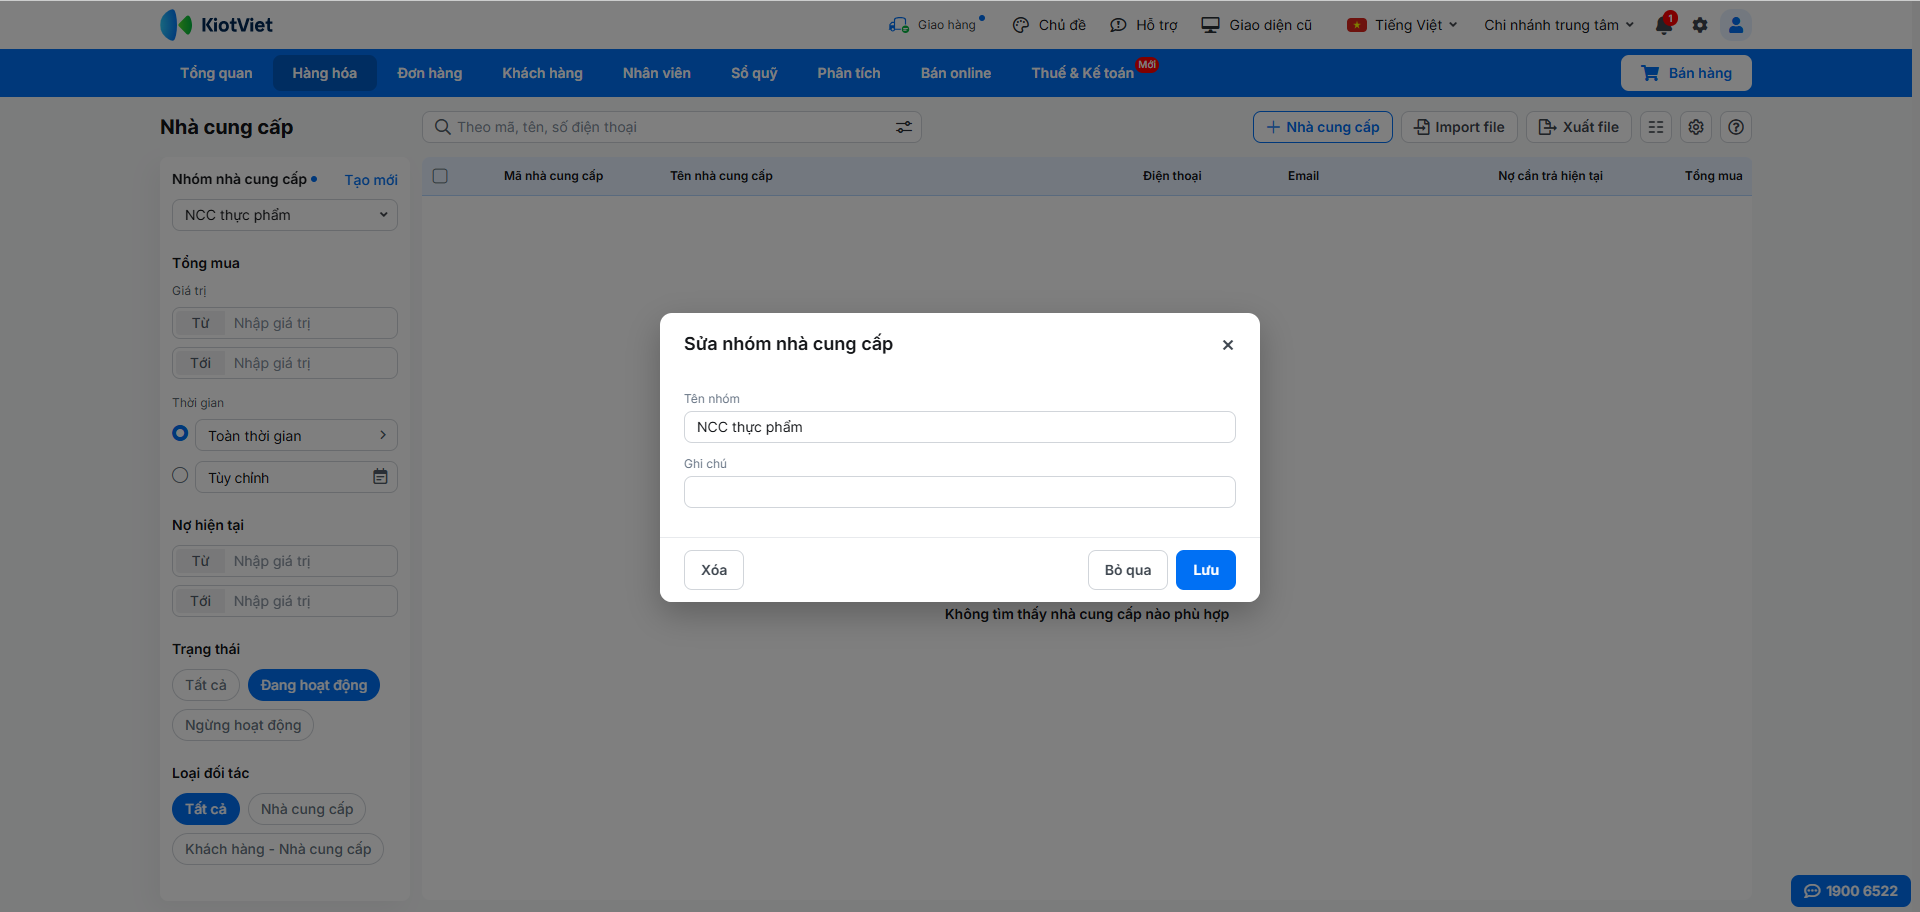Select Tất cả partner type
1920x912 pixels.
point(206,809)
